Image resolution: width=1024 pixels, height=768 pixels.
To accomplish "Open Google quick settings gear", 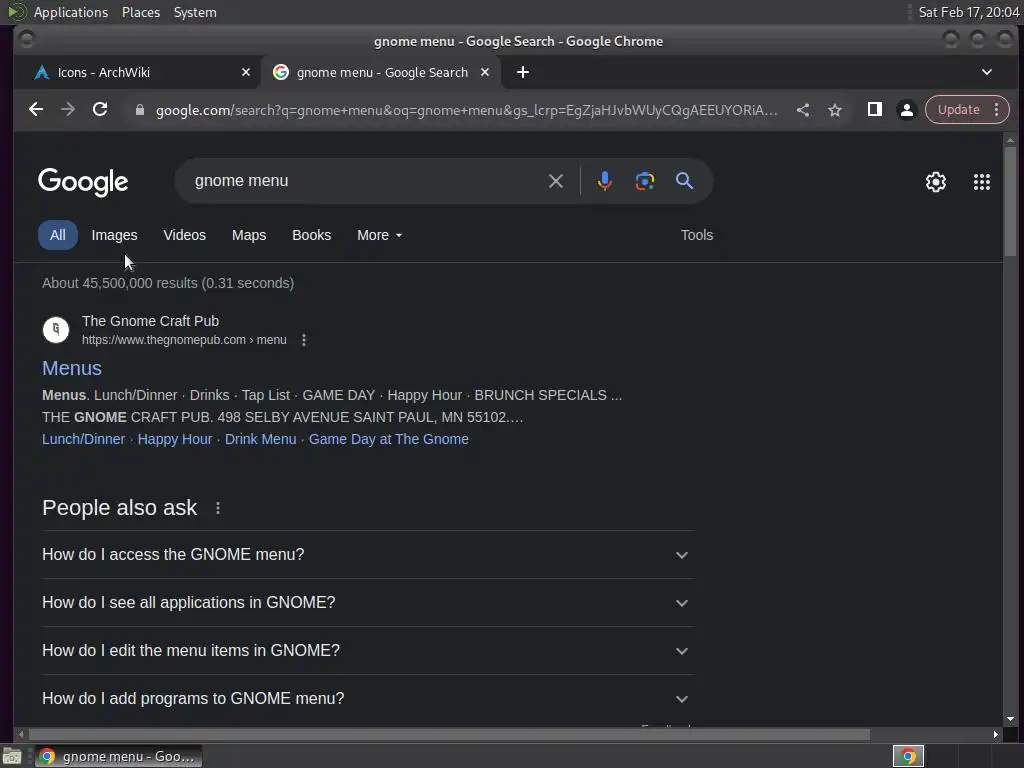I will pos(936,182).
